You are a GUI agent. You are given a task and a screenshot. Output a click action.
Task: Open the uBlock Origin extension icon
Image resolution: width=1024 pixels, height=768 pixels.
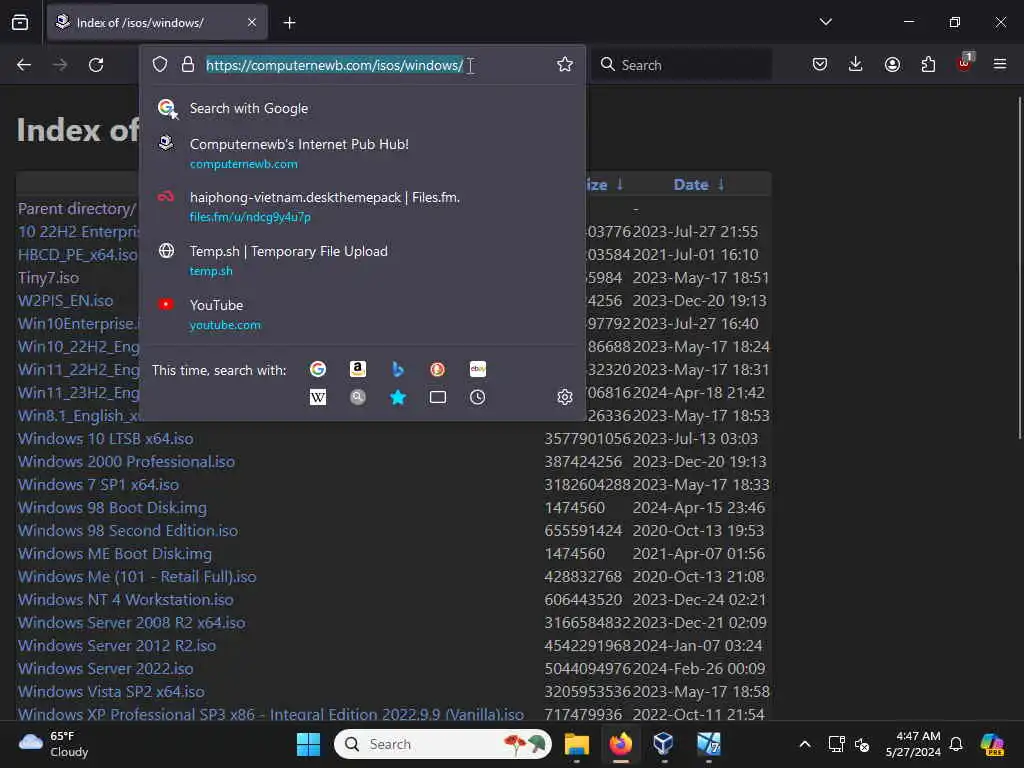(x=964, y=63)
